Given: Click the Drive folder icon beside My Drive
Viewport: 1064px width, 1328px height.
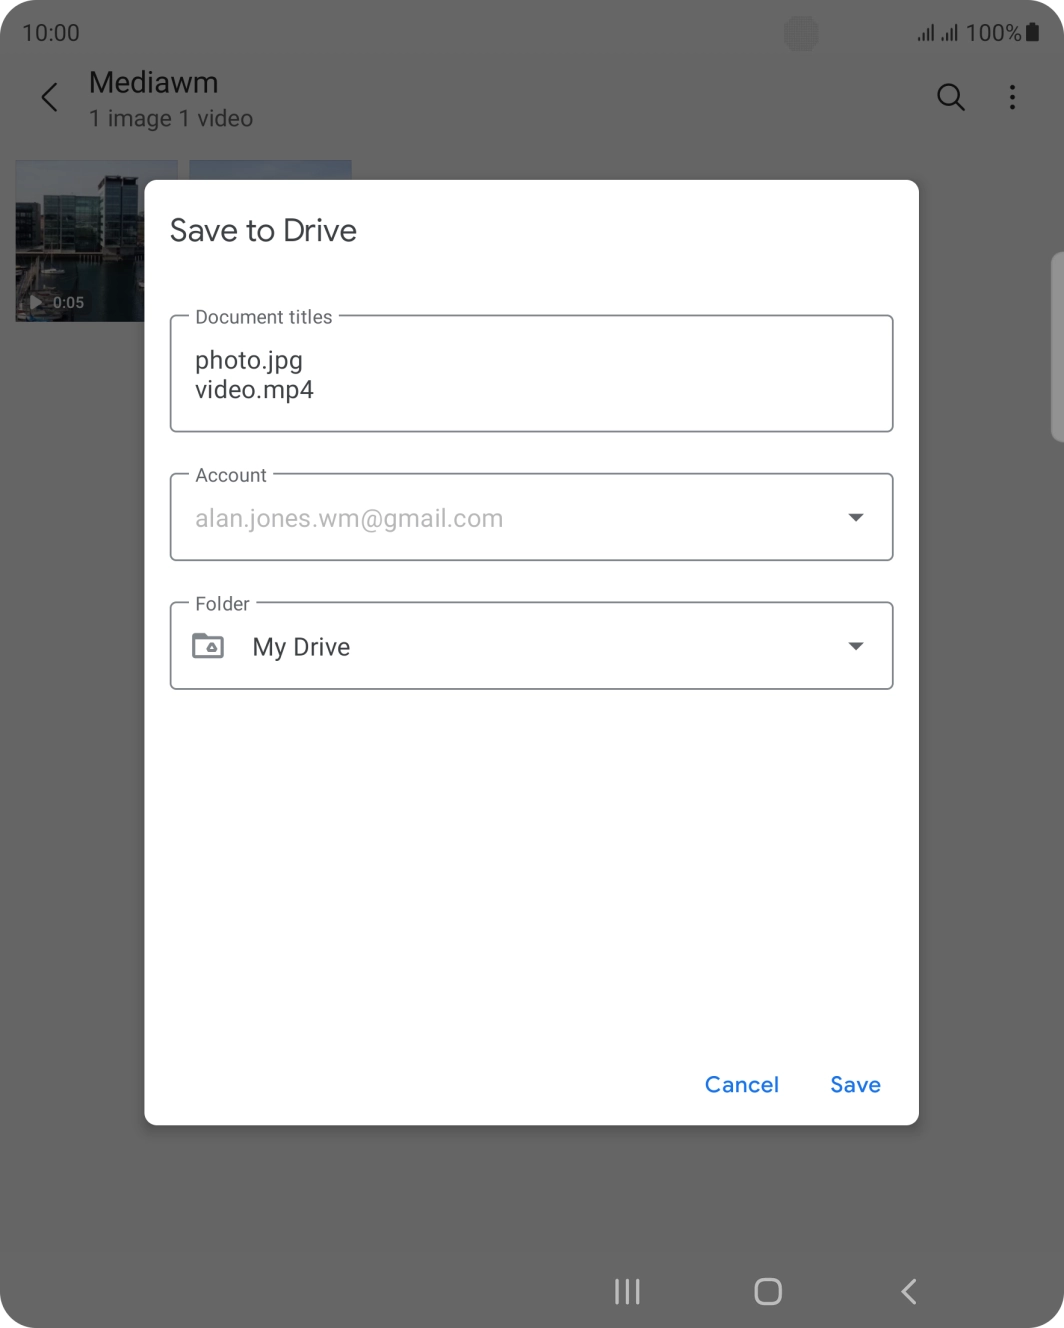Looking at the screenshot, I should pyautogui.click(x=209, y=646).
